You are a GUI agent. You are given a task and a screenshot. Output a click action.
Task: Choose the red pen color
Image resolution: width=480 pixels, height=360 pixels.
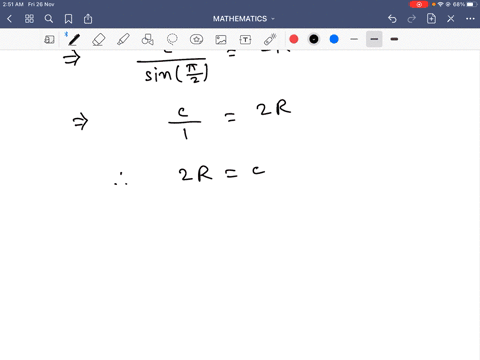(x=294, y=39)
